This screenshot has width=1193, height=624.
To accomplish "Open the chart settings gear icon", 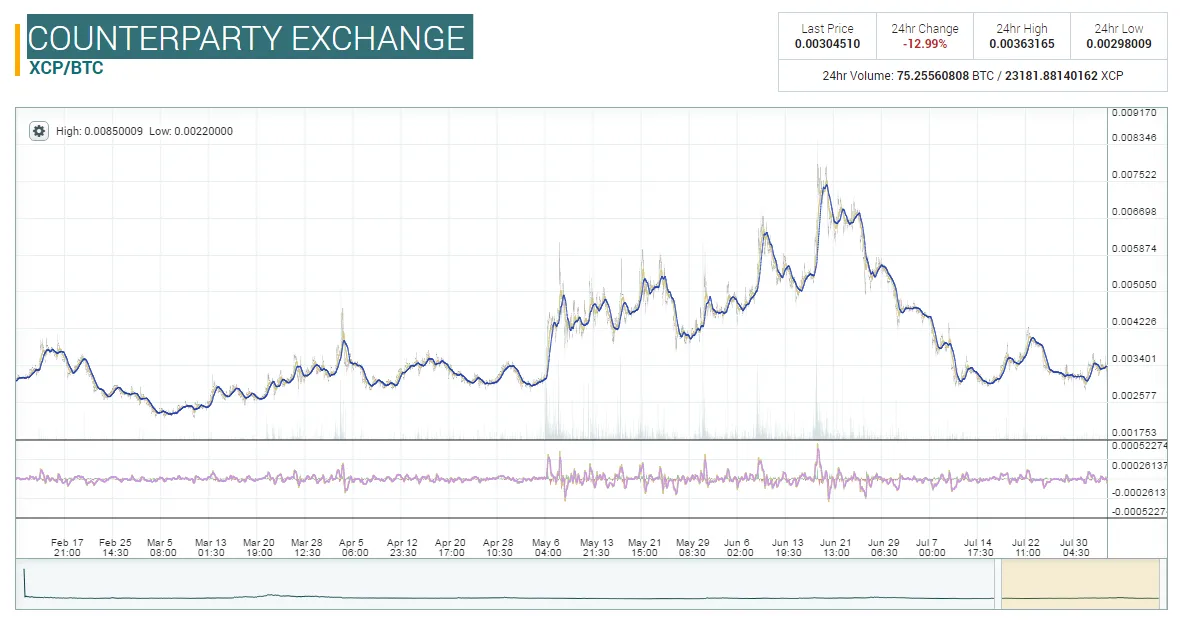I will (x=39, y=131).
